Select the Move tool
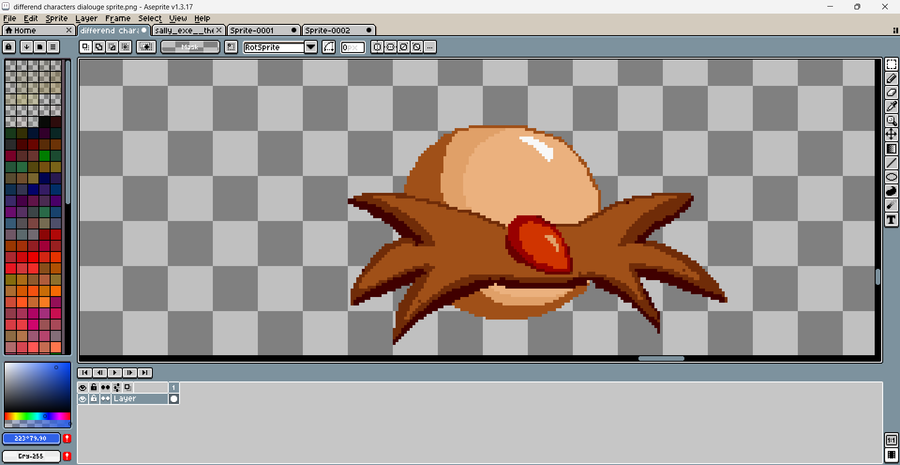This screenshot has width=900, height=465. tap(891, 134)
